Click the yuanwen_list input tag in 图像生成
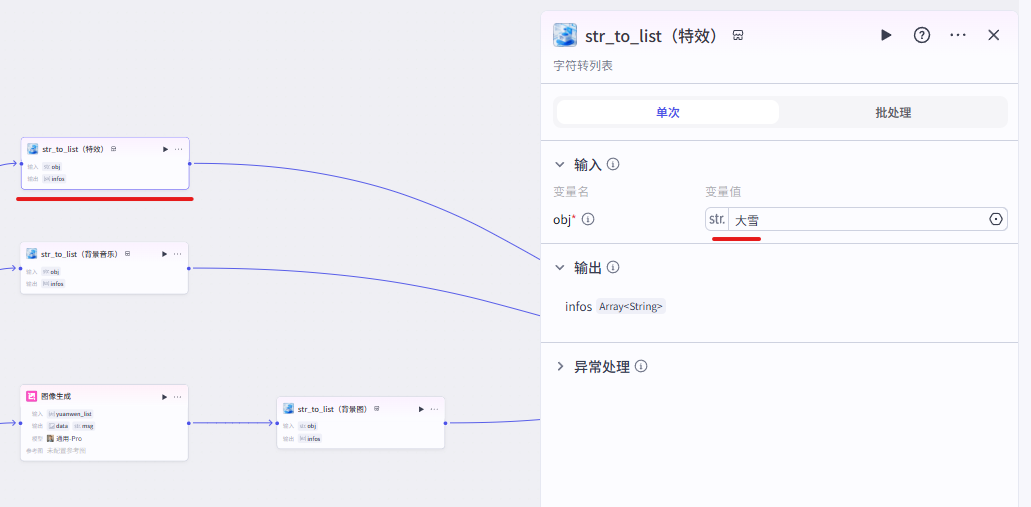This screenshot has height=507, width=1031. point(70,414)
